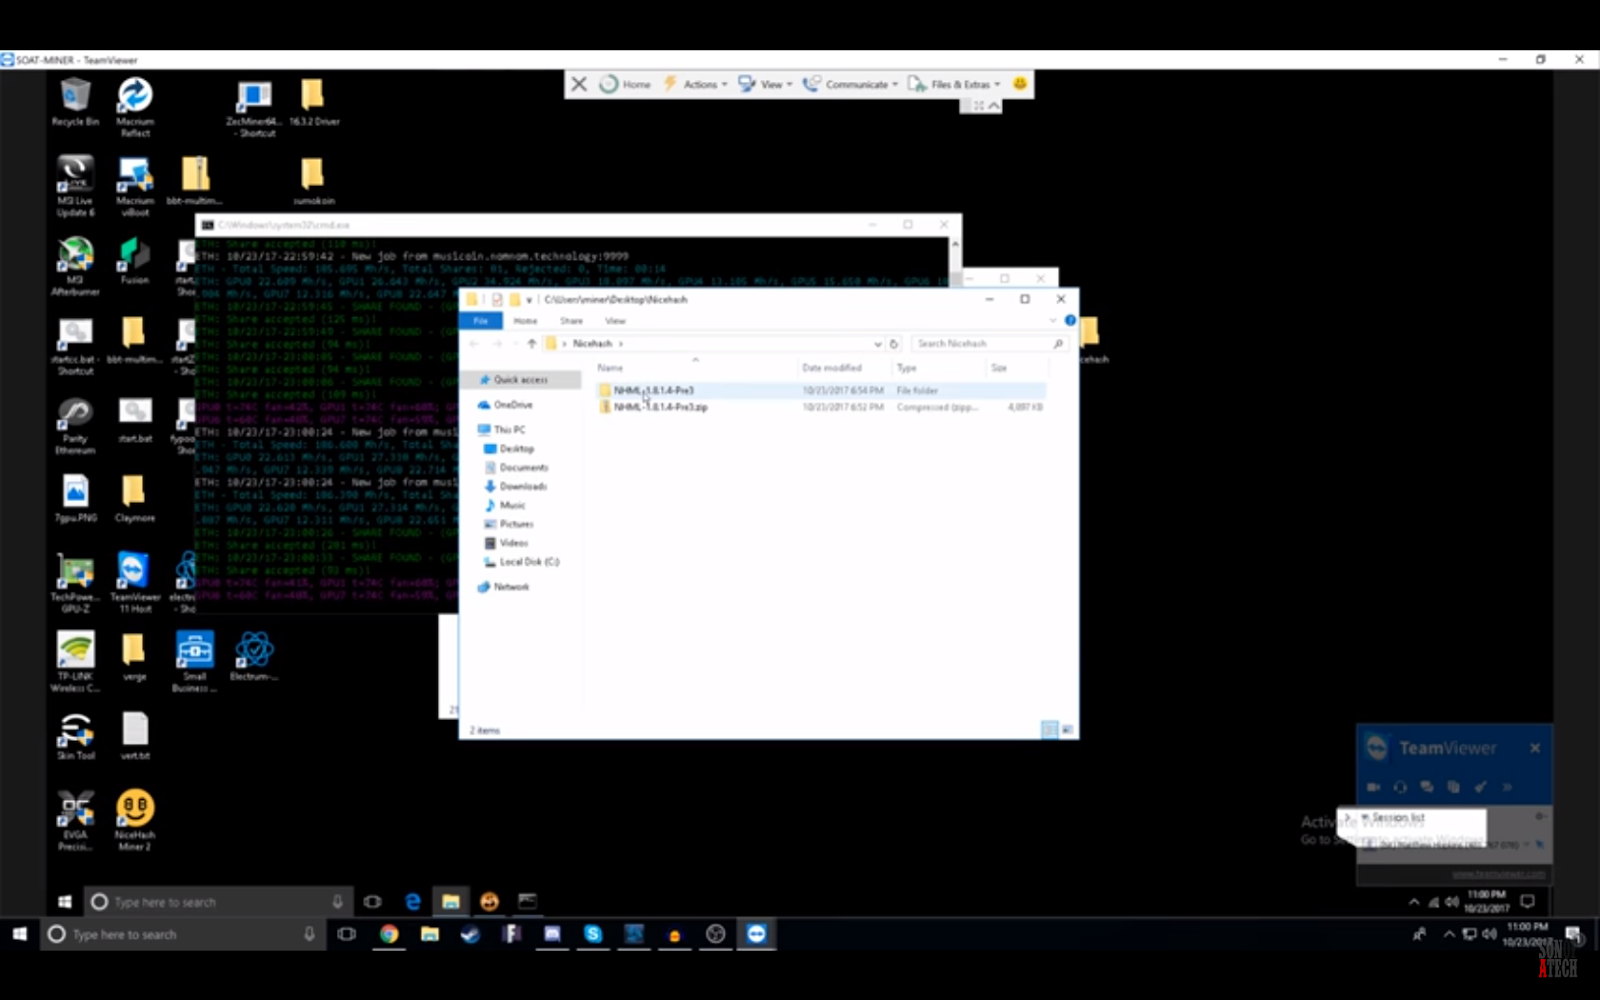
Task: Open the Files & Extras dropdown
Action: (x=954, y=84)
